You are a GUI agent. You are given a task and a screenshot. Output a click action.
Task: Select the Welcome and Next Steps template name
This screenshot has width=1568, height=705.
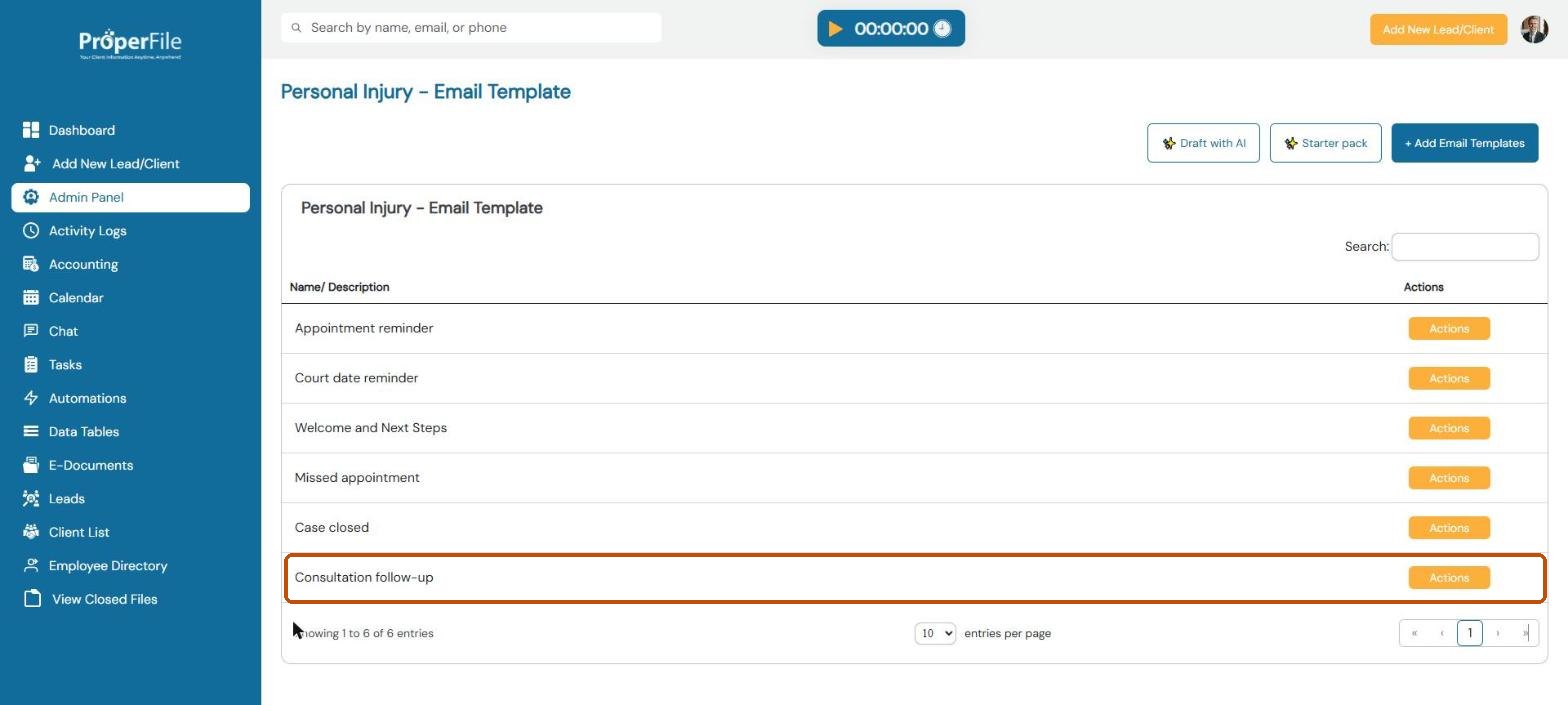click(x=371, y=428)
